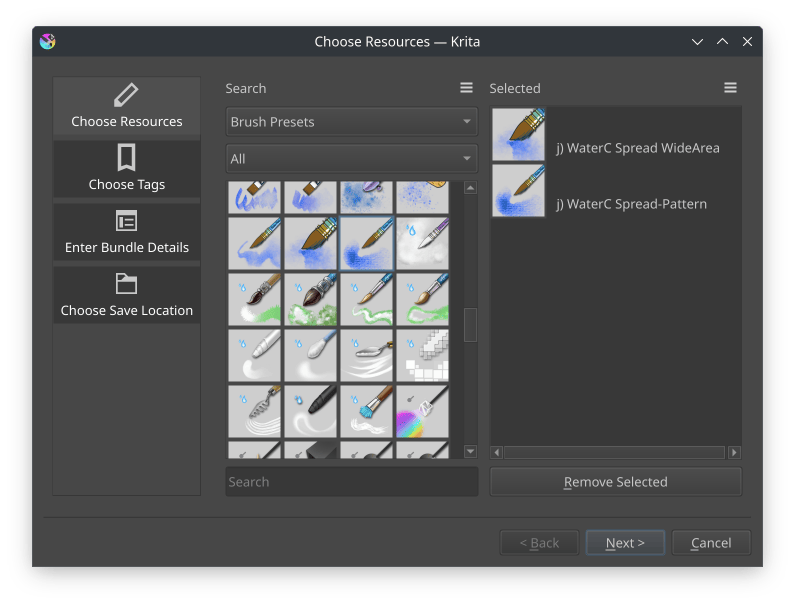Click the brush grid vertical scrollbar handle
Image resolution: width=795 pixels, height=605 pixels.
click(471, 325)
